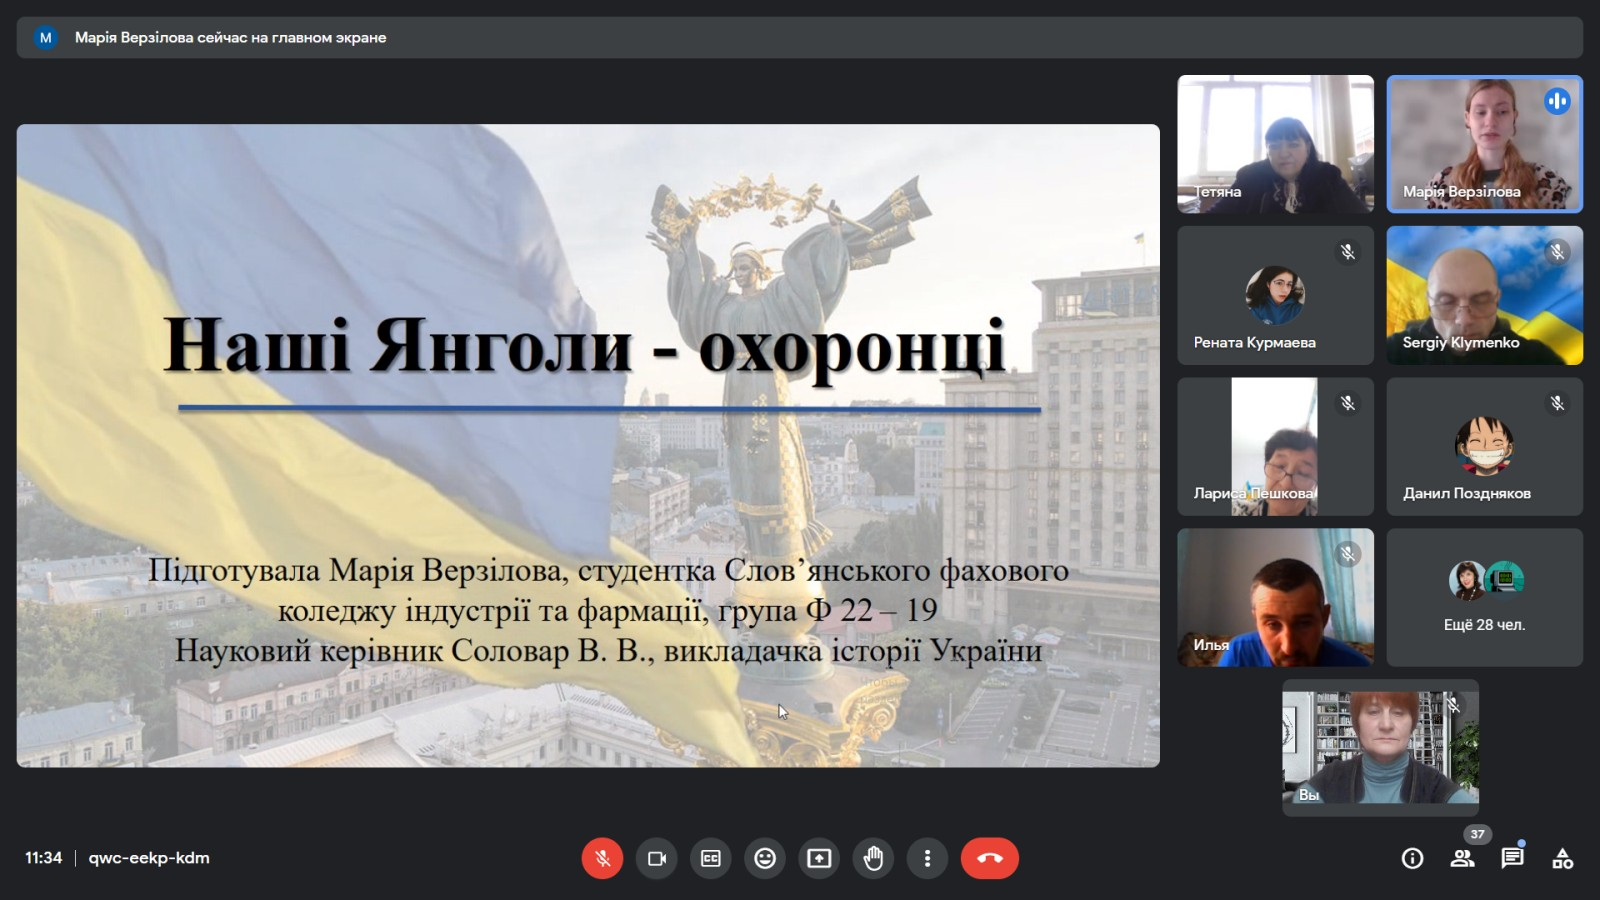Select Лариса Пешкова's video tile

[x=1276, y=446]
